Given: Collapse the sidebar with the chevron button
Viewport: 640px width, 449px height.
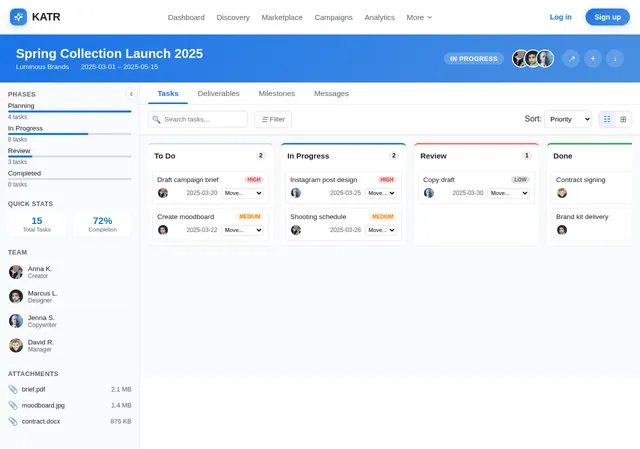Looking at the screenshot, I should (x=131, y=94).
